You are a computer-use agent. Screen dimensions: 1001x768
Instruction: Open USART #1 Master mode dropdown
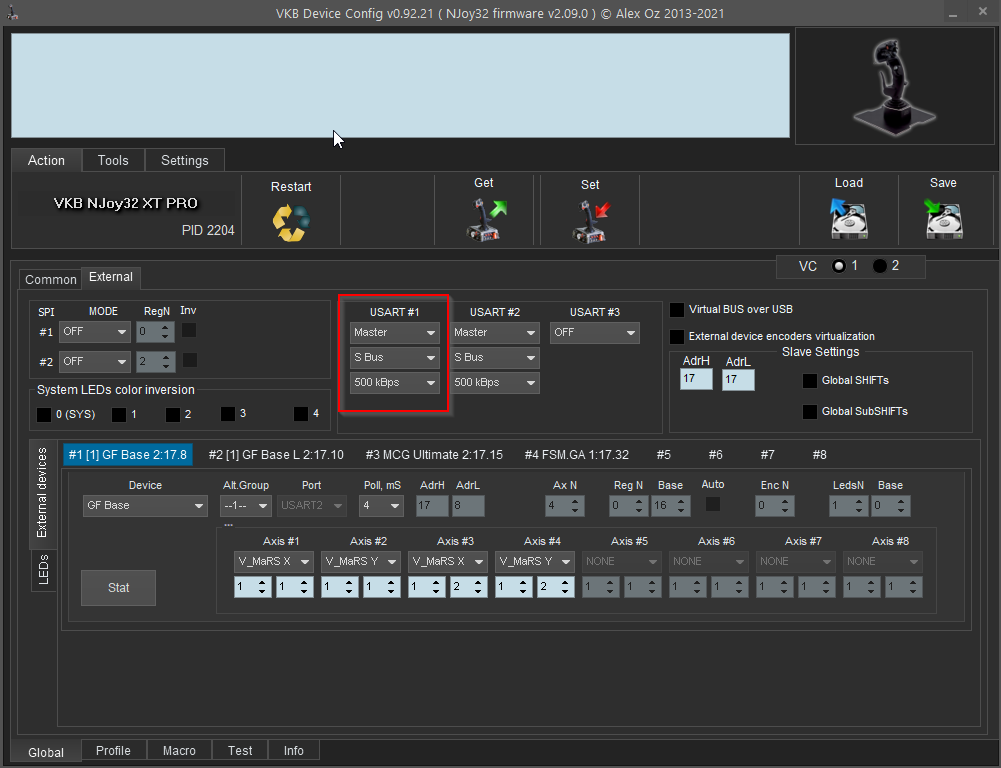click(394, 333)
